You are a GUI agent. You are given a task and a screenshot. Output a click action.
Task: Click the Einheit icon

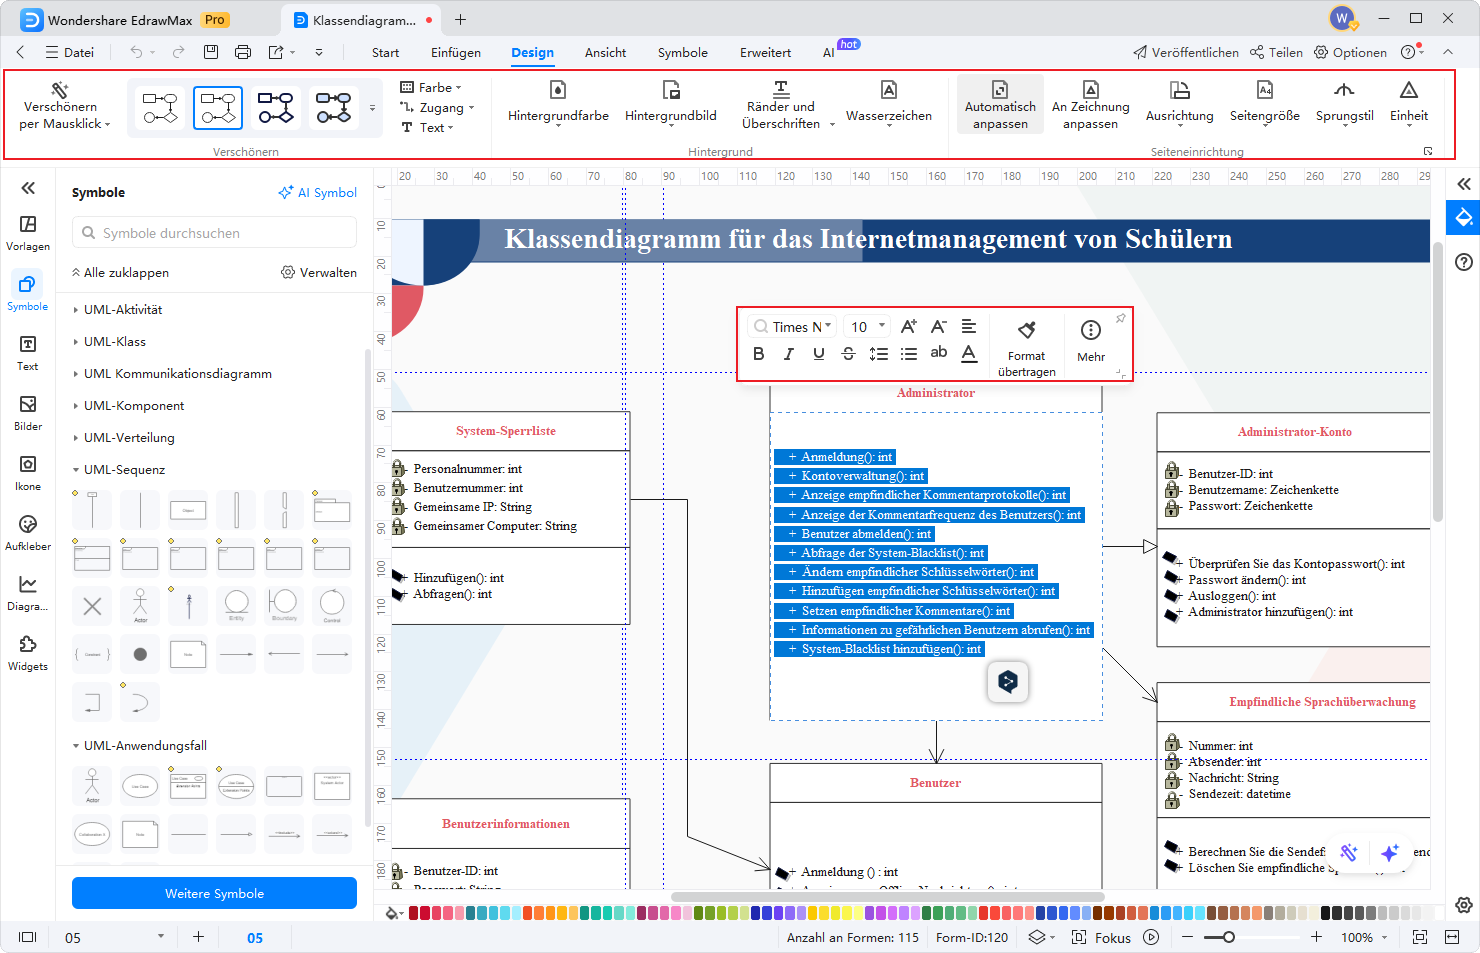coord(1409,90)
